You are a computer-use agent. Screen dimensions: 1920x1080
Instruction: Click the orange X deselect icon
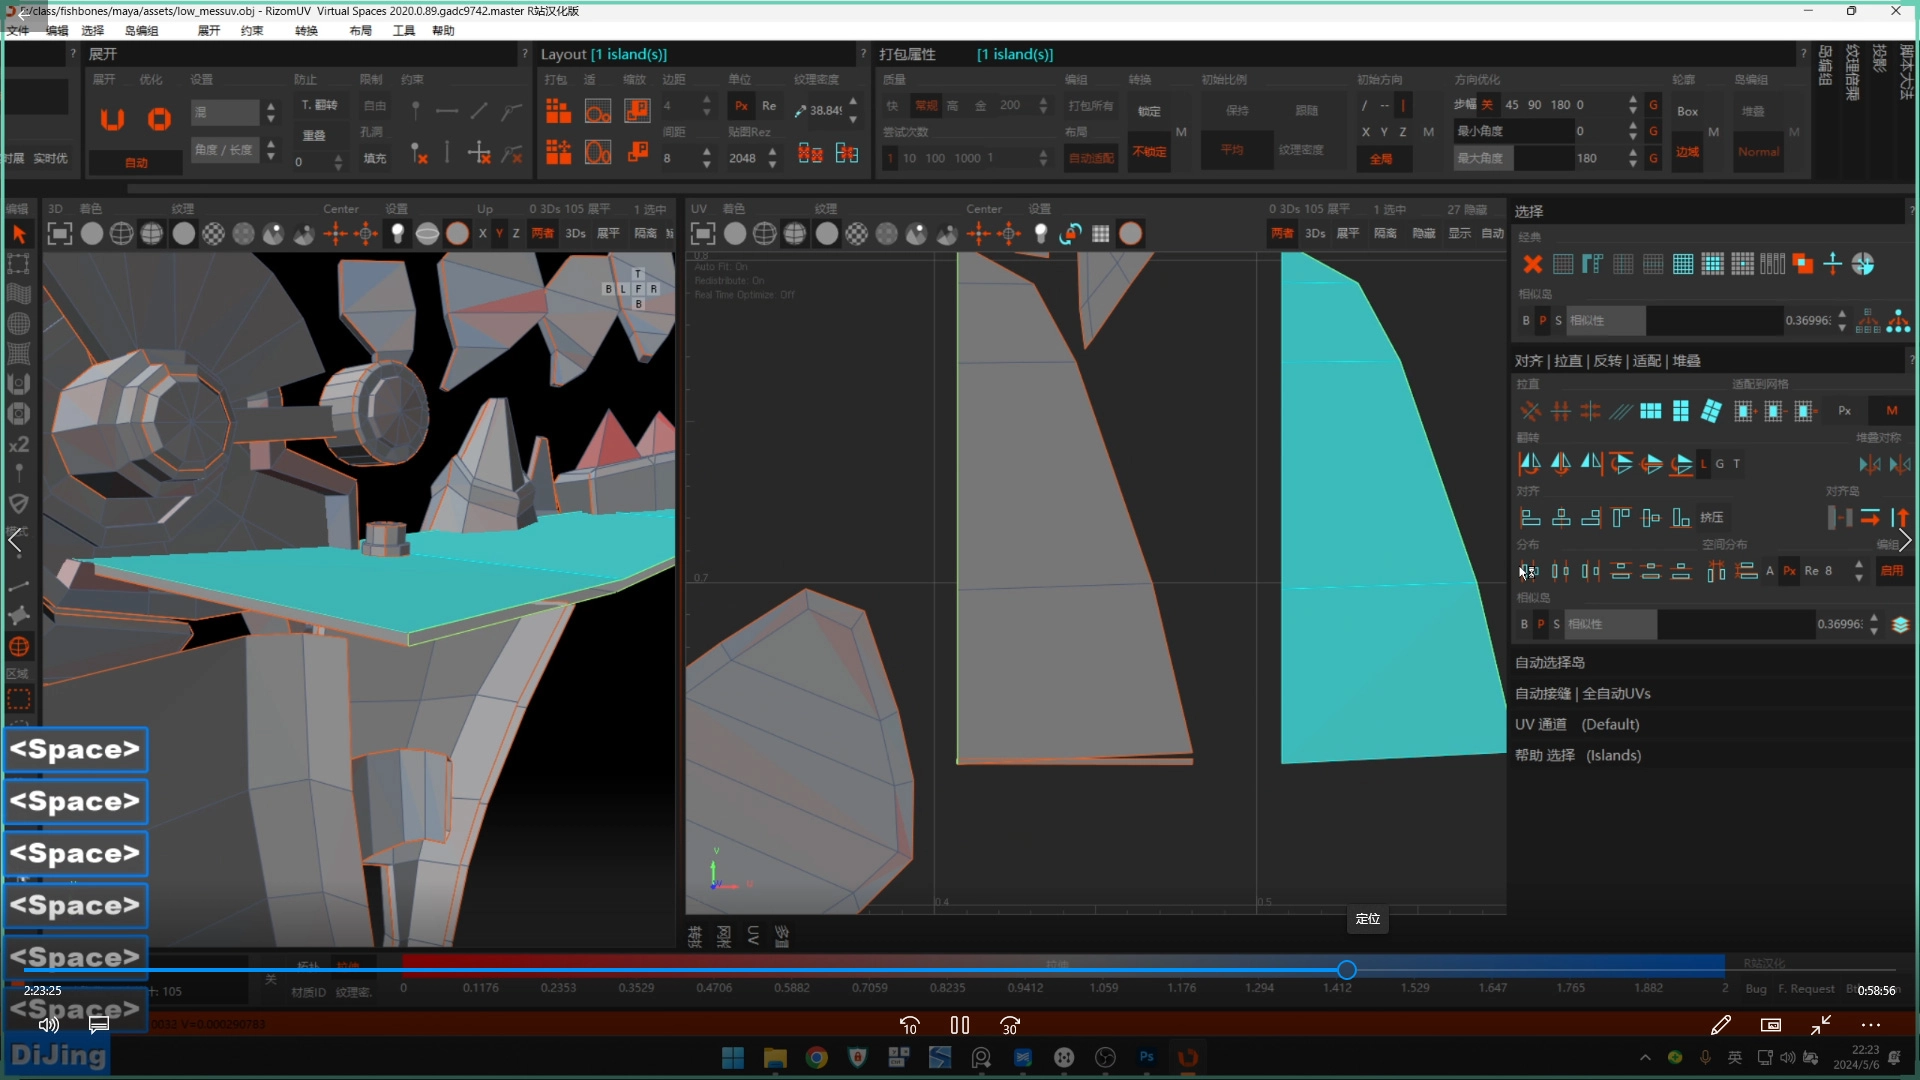click(1532, 264)
